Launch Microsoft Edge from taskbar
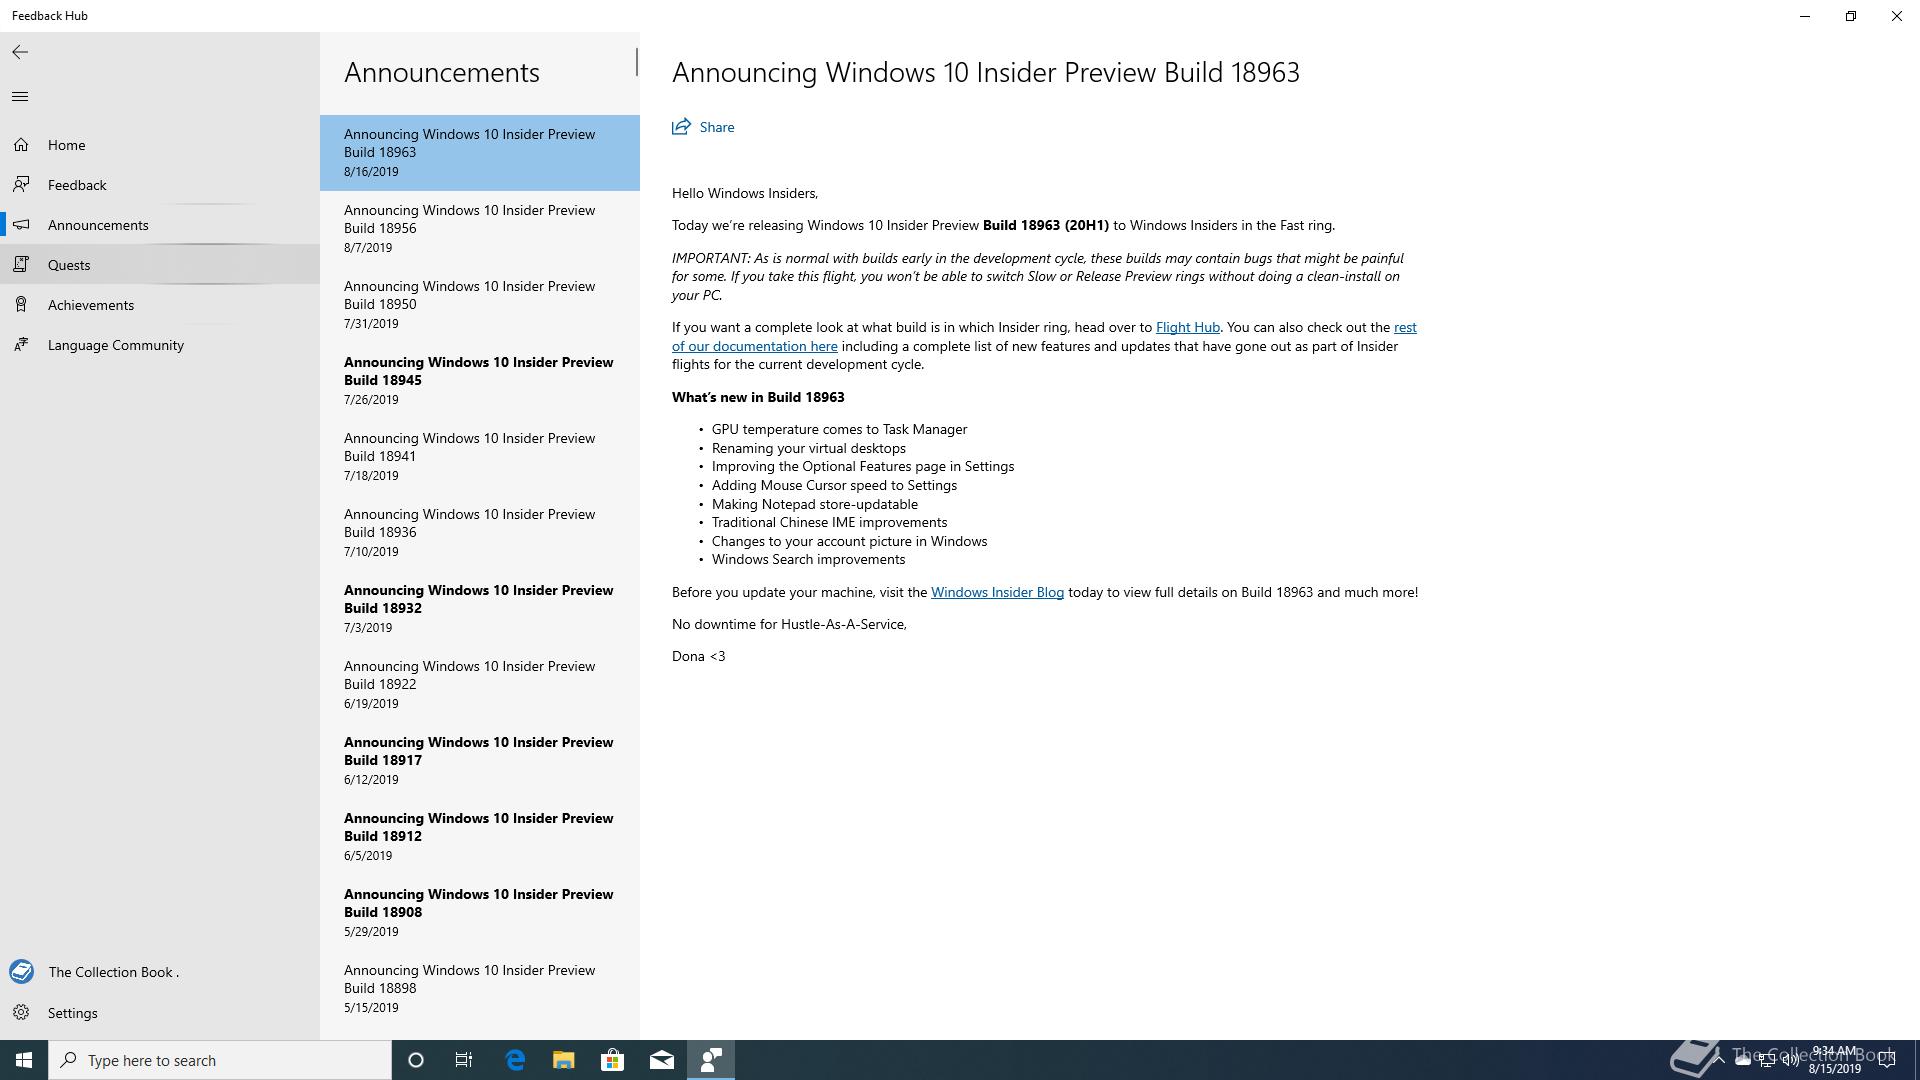This screenshot has height=1080, width=1920. coord(515,1060)
